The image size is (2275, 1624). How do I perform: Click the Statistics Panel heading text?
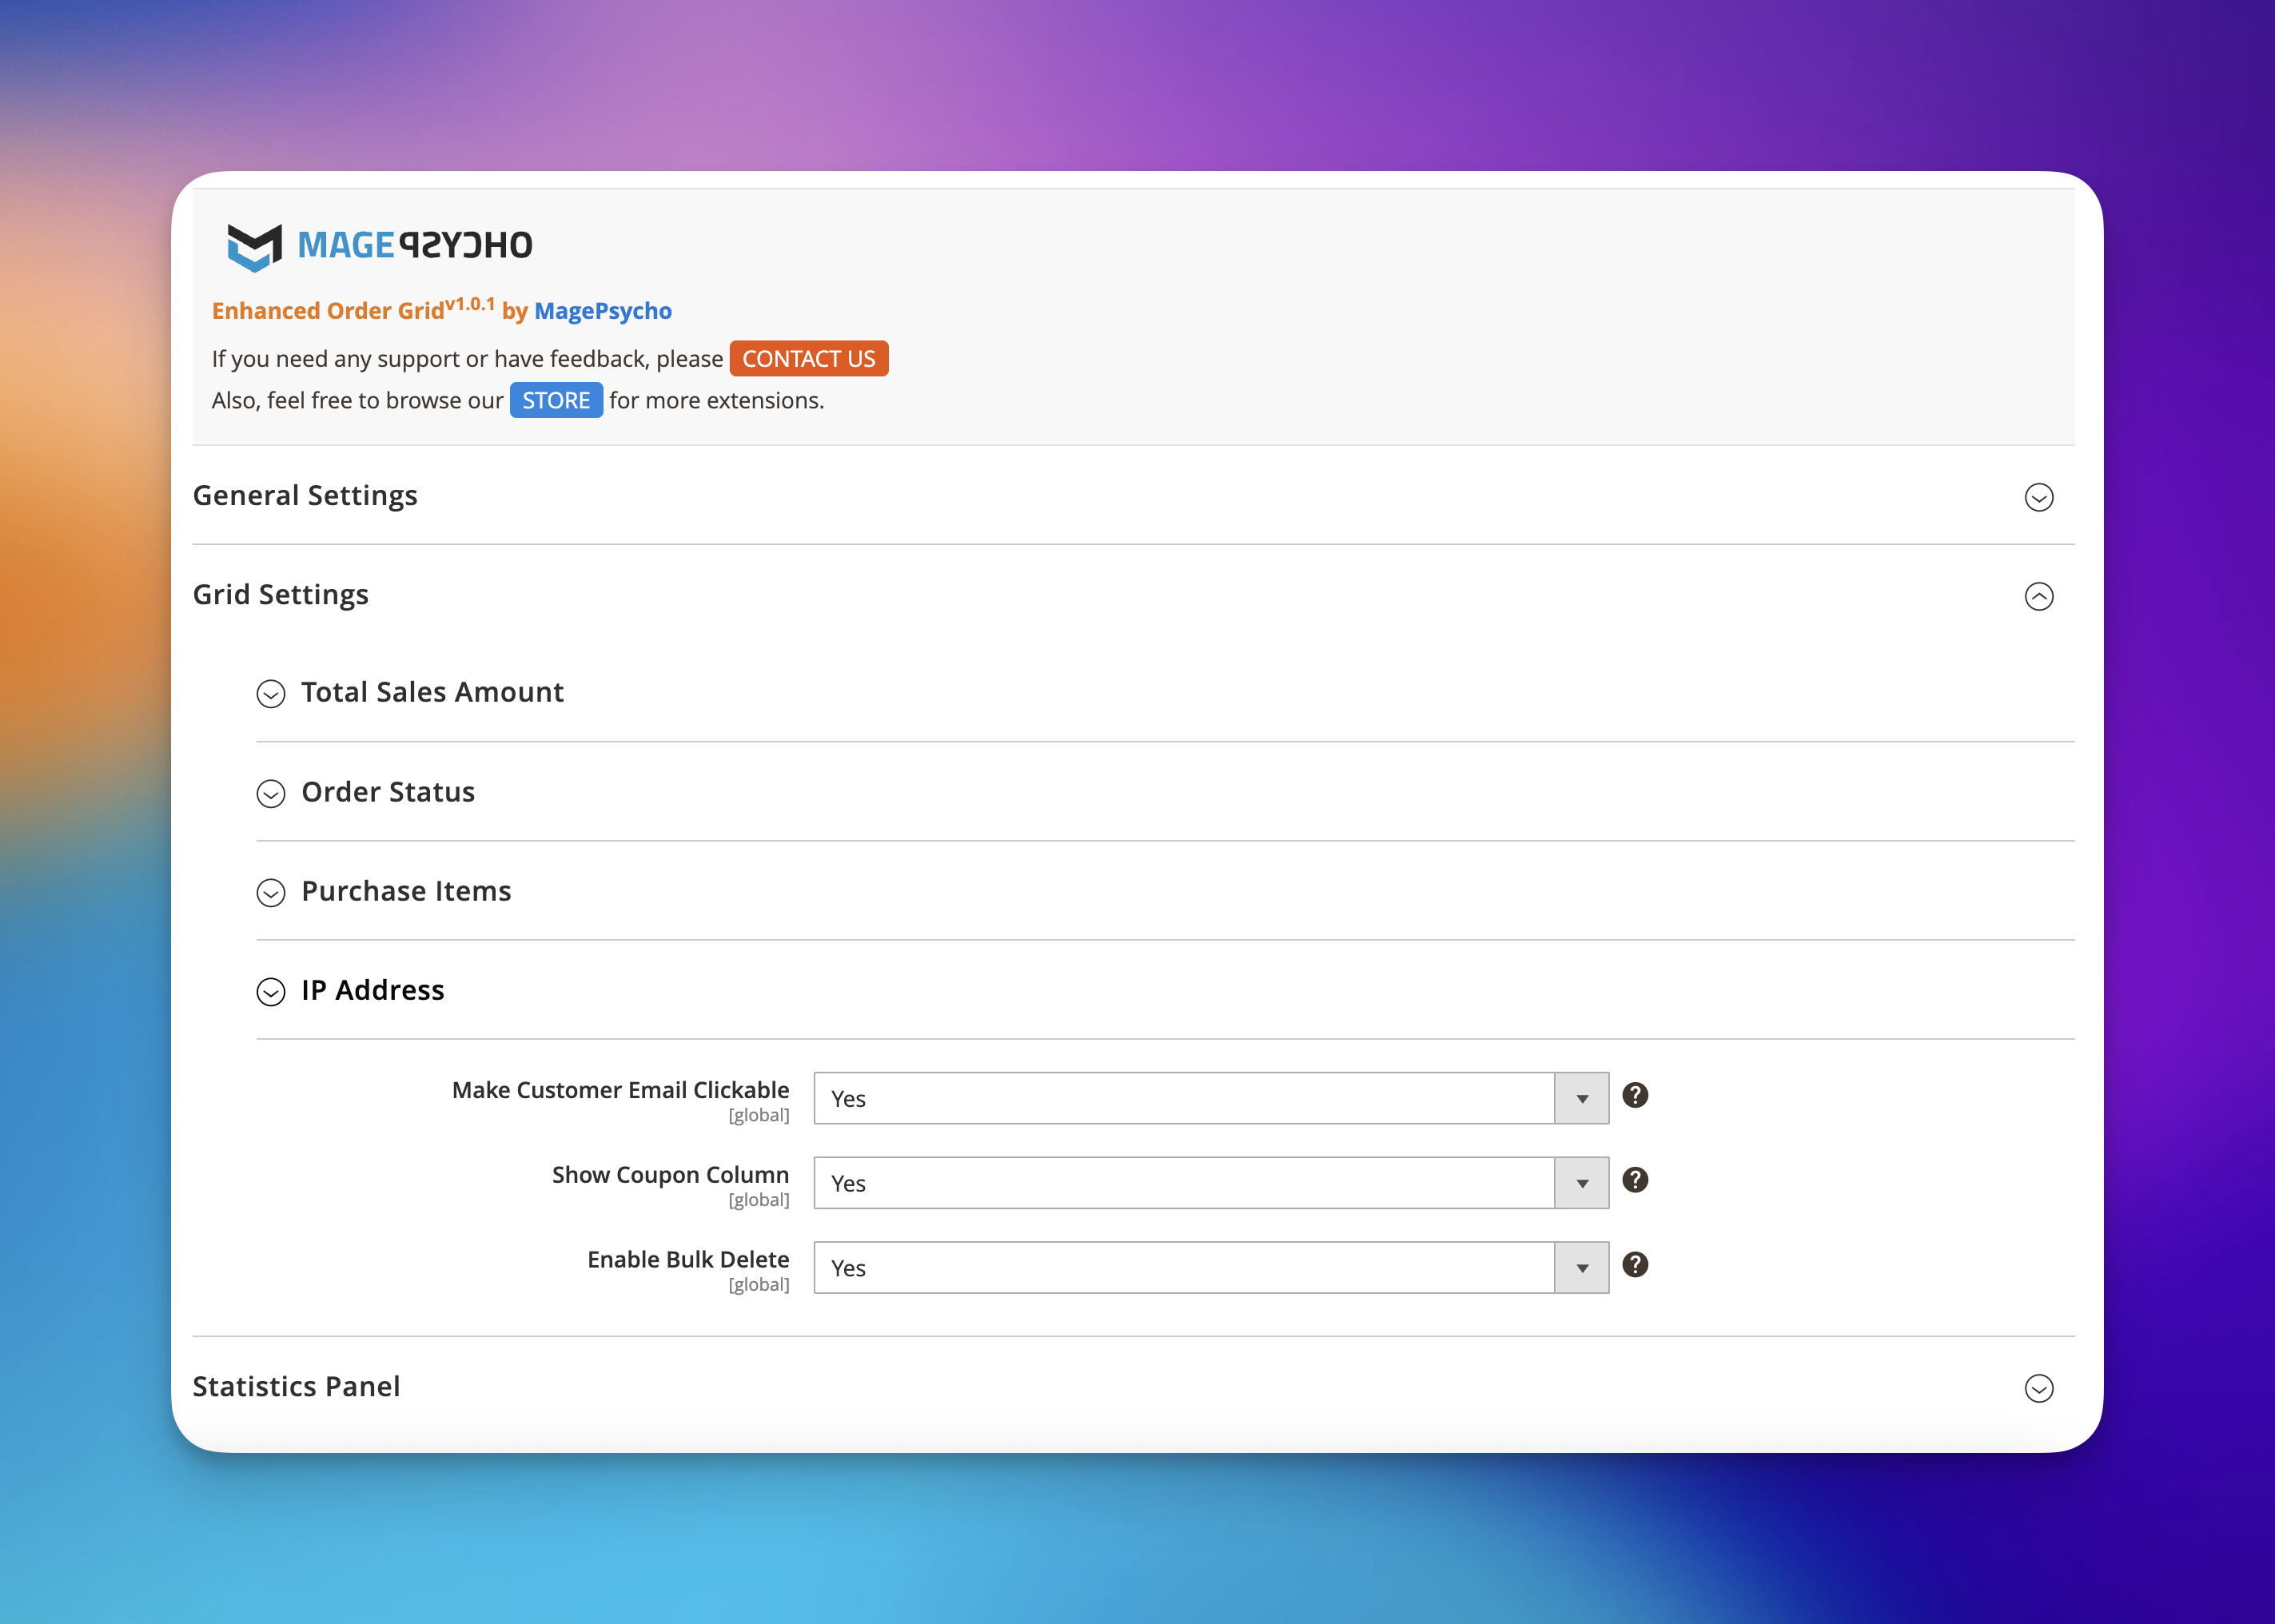296,1386
